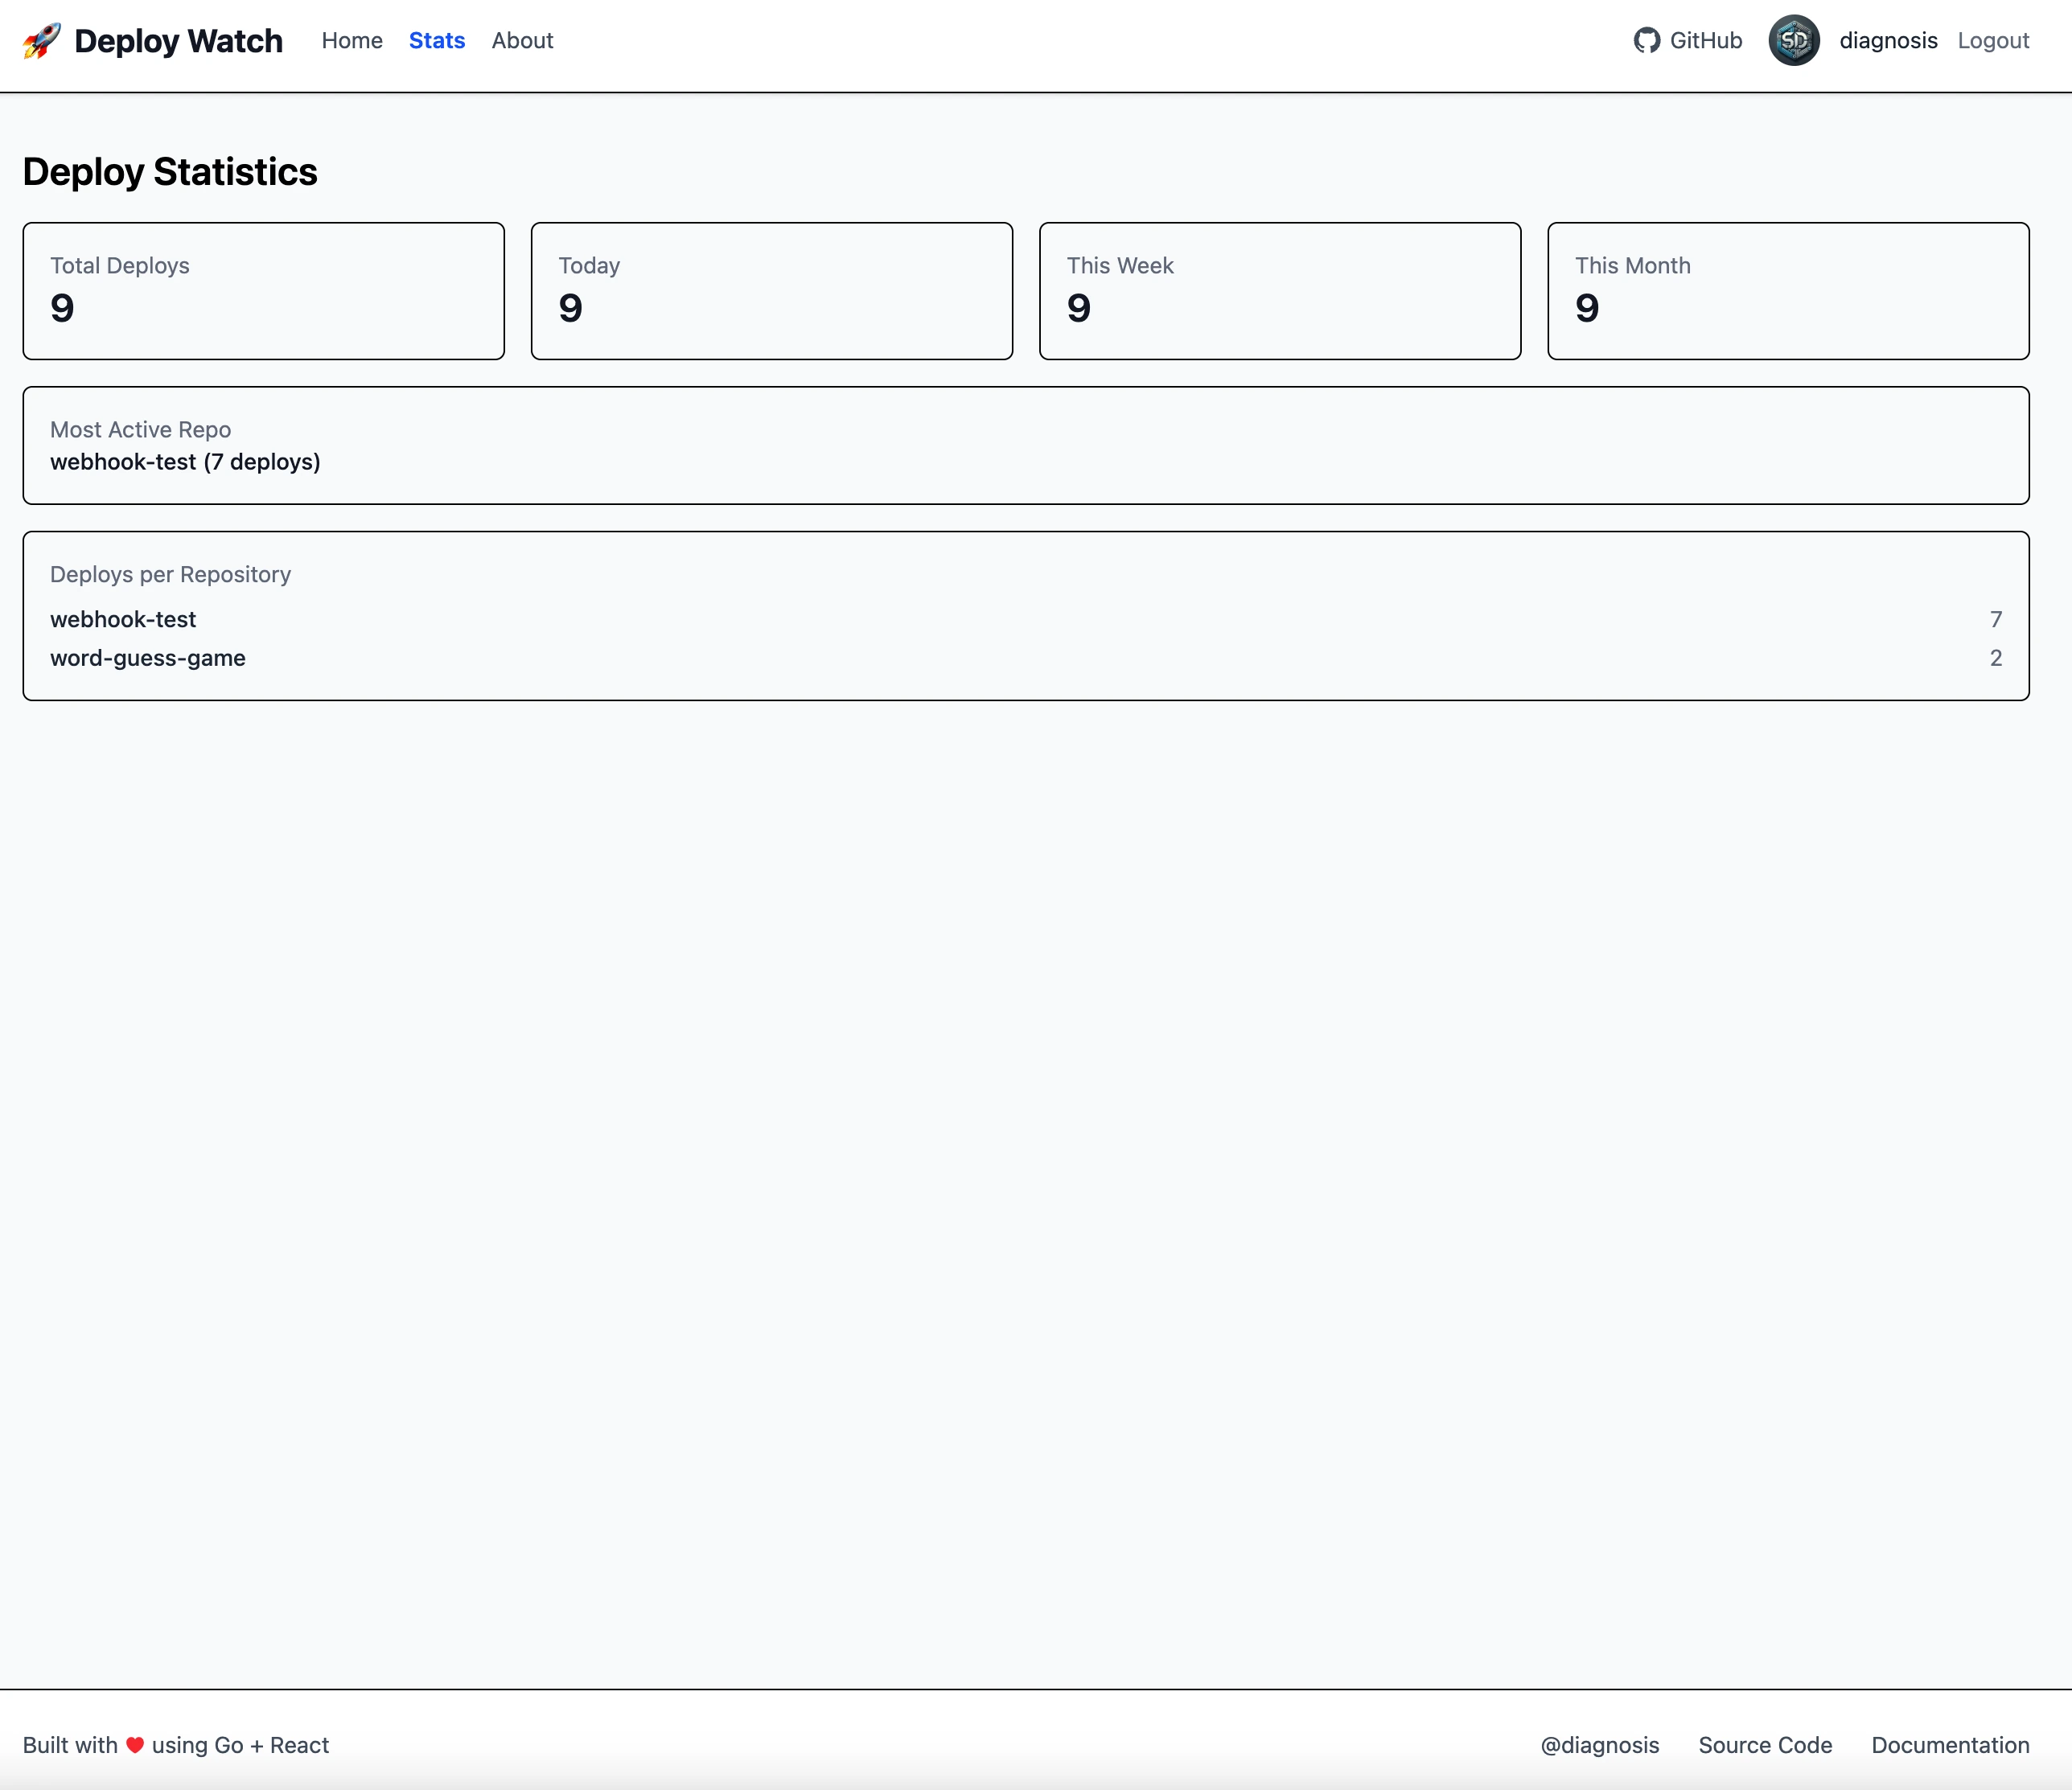Open the Source Code link
The image size is (2072, 1790).
pyautogui.click(x=1765, y=1744)
